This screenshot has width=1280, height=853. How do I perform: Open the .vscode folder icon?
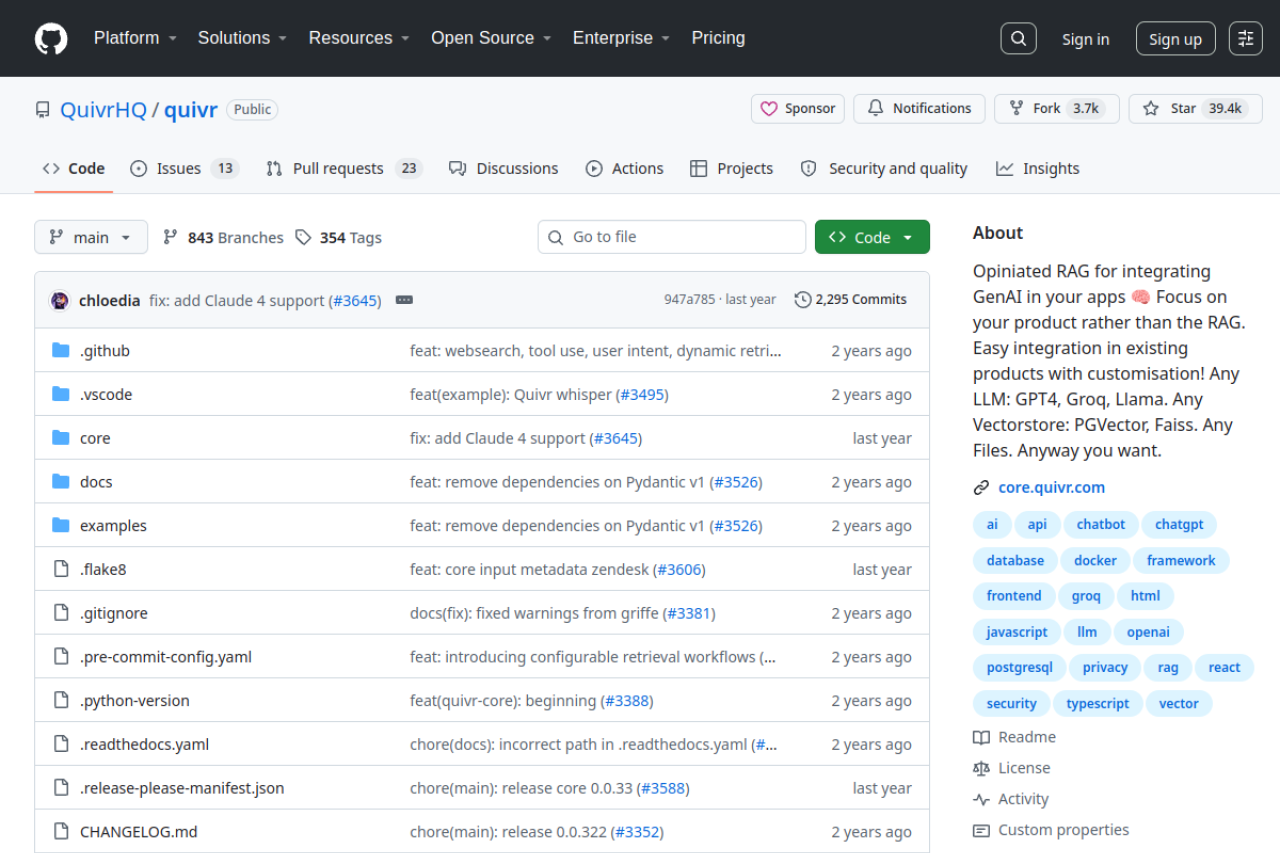[x=61, y=395]
